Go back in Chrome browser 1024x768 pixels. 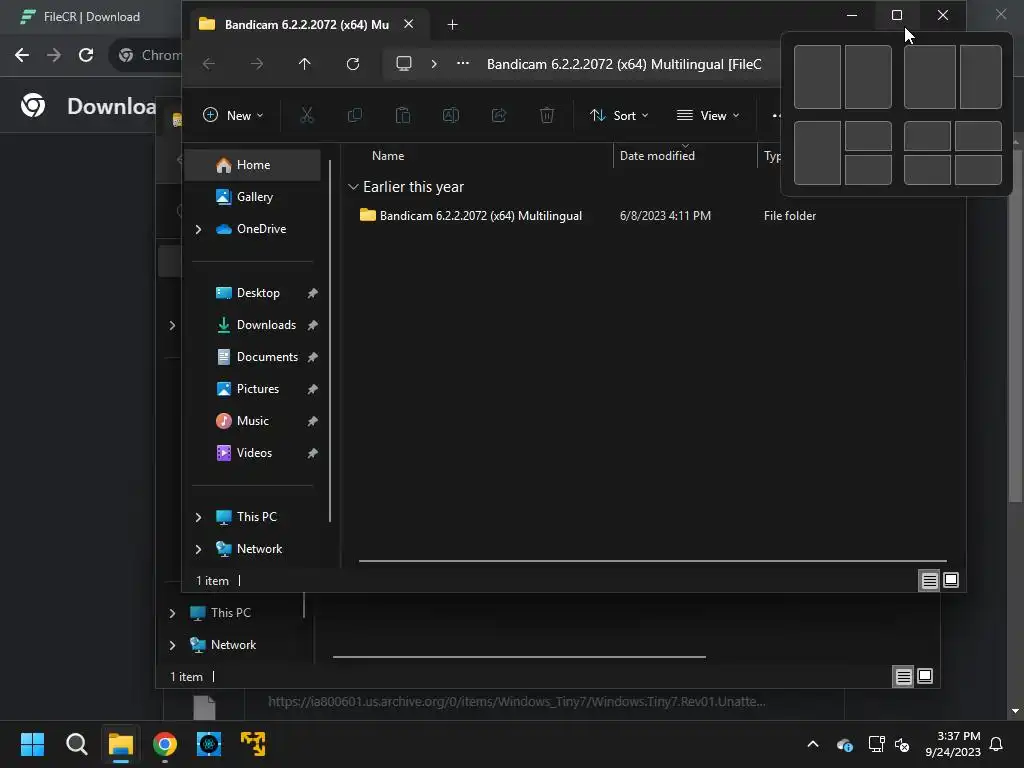coord(22,55)
